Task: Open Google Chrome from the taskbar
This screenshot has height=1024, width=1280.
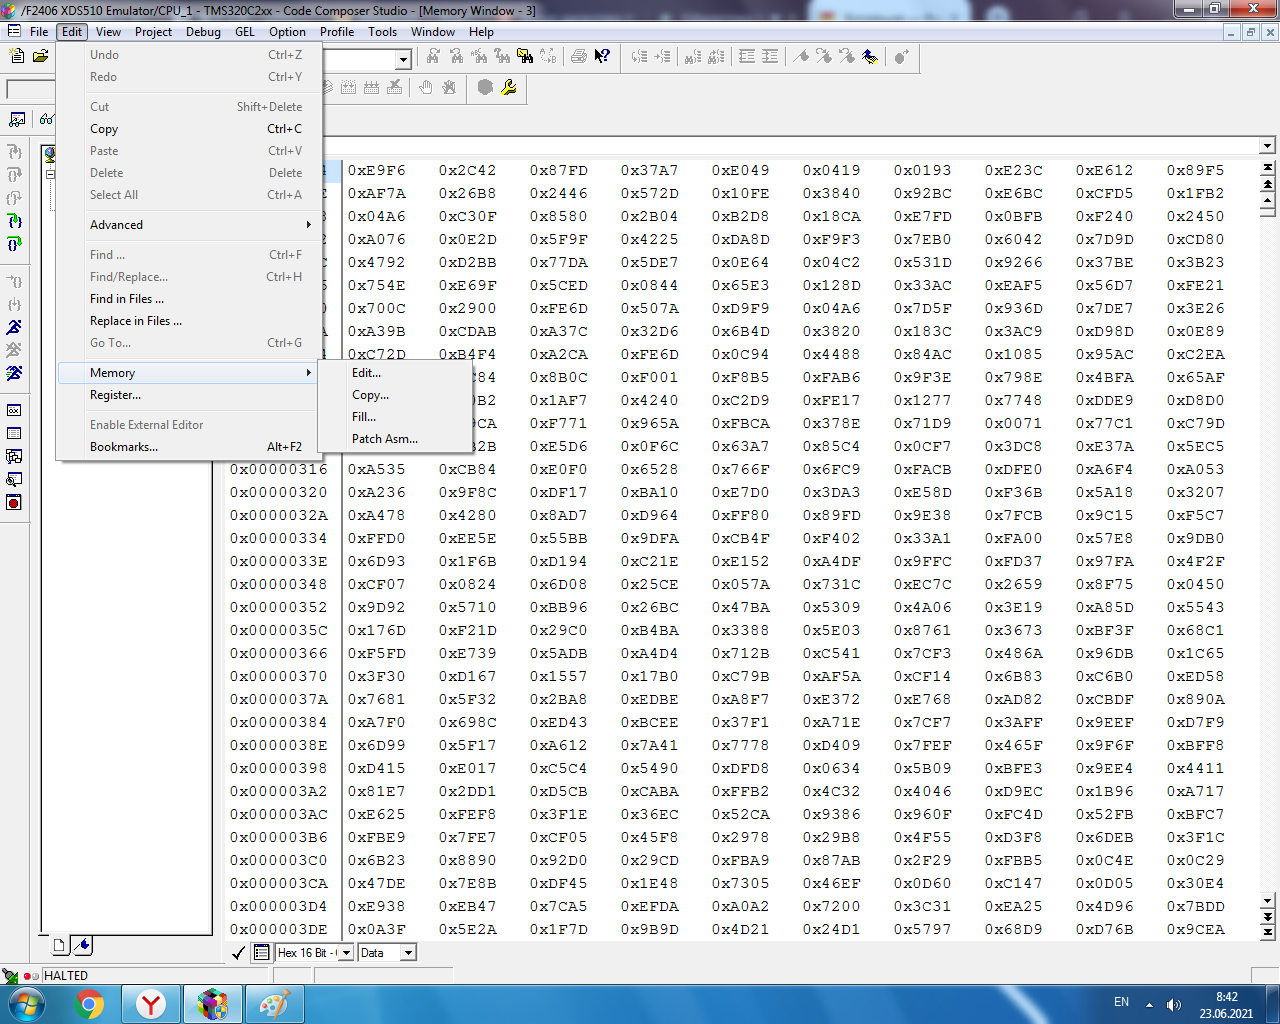Action: coord(90,1004)
